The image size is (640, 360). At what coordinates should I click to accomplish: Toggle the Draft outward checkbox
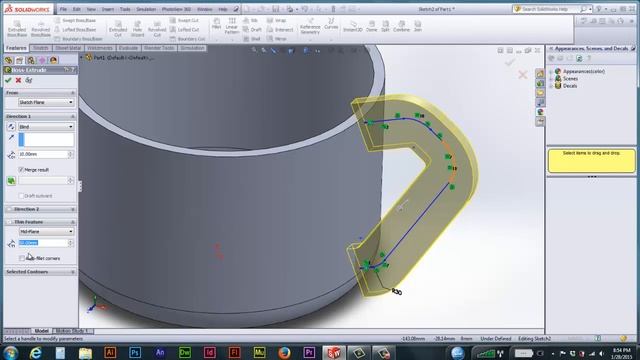pyautogui.click(x=21, y=196)
